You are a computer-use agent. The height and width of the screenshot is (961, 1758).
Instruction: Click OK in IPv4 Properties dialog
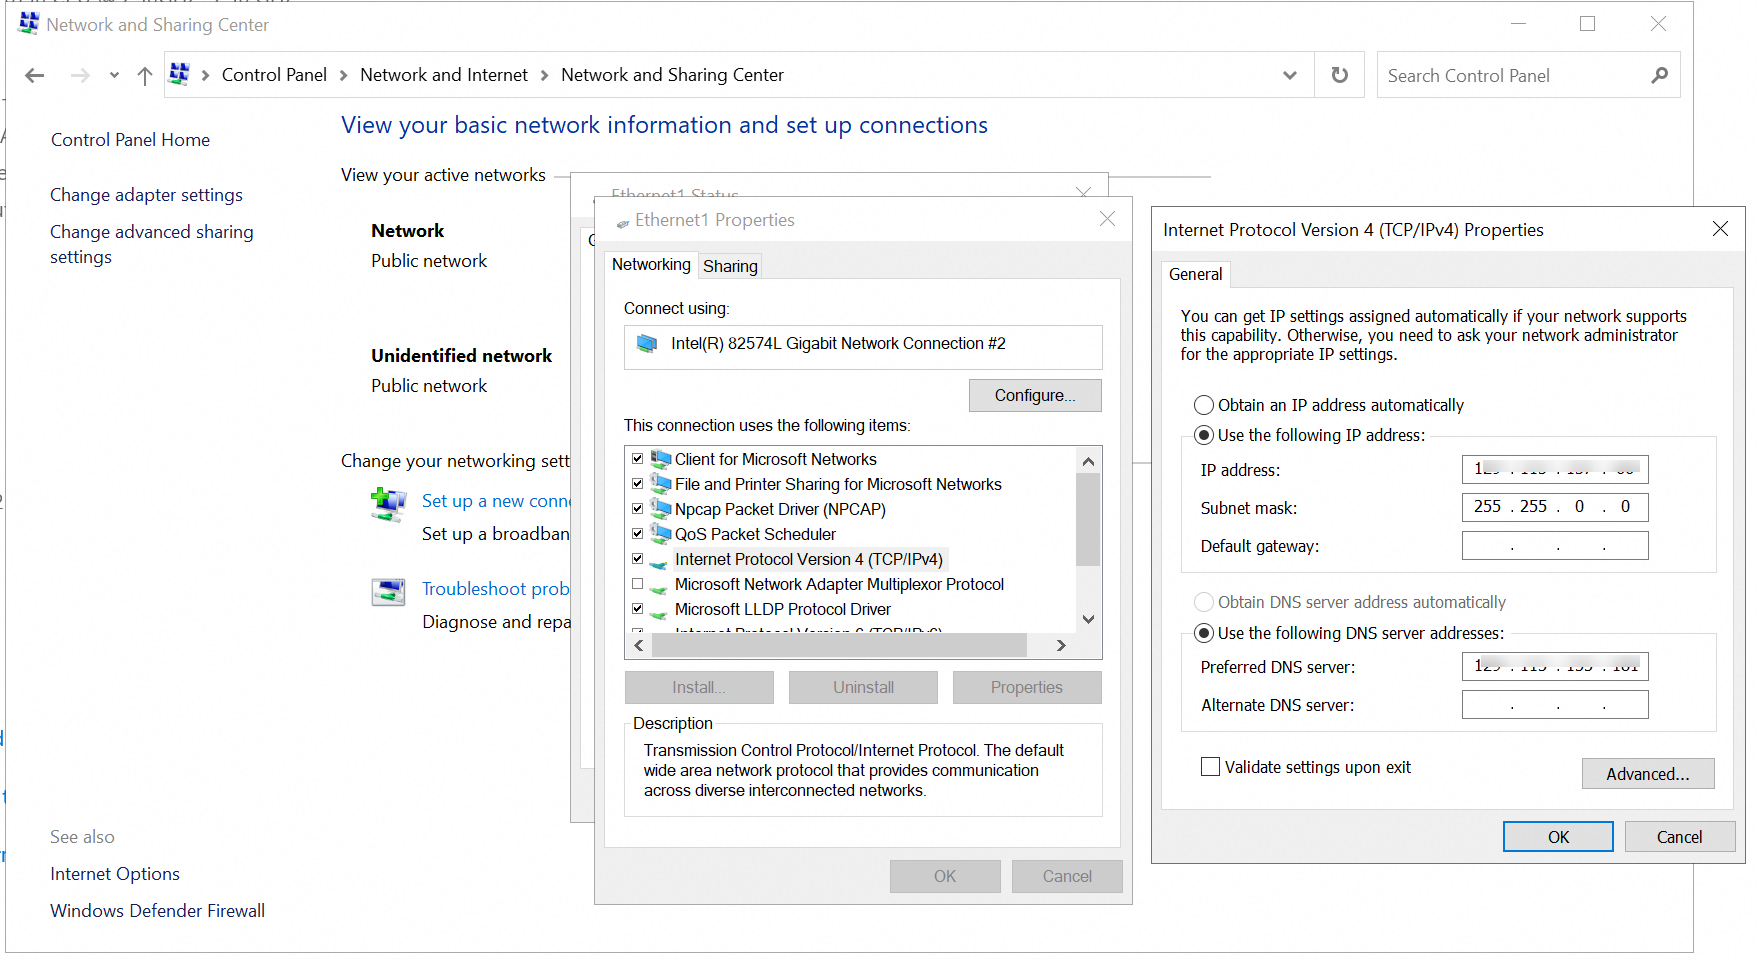pyautogui.click(x=1558, y=837)
